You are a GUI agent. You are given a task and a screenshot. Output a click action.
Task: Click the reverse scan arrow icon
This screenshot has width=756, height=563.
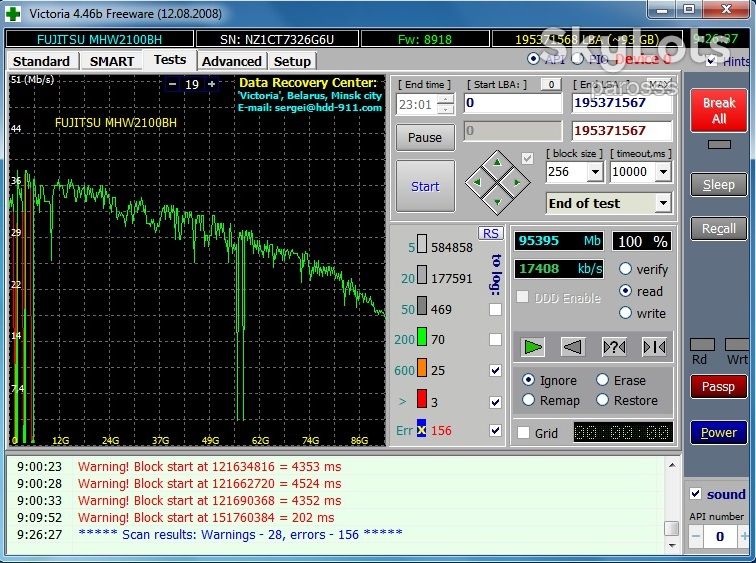573,347
